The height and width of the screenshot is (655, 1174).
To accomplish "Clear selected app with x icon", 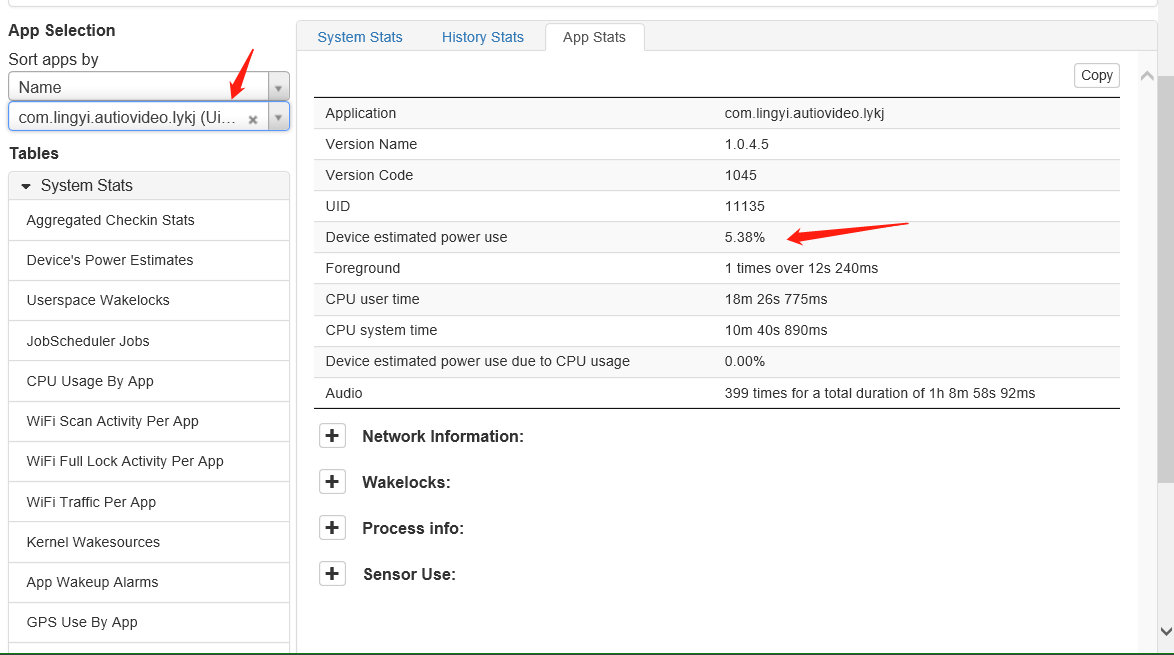I will [253, 119].
